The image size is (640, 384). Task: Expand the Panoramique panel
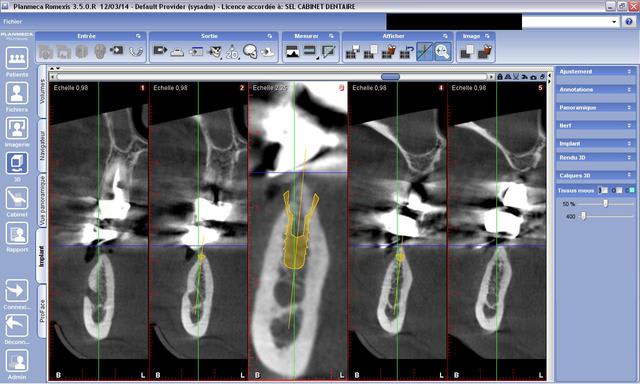point(596,107)
